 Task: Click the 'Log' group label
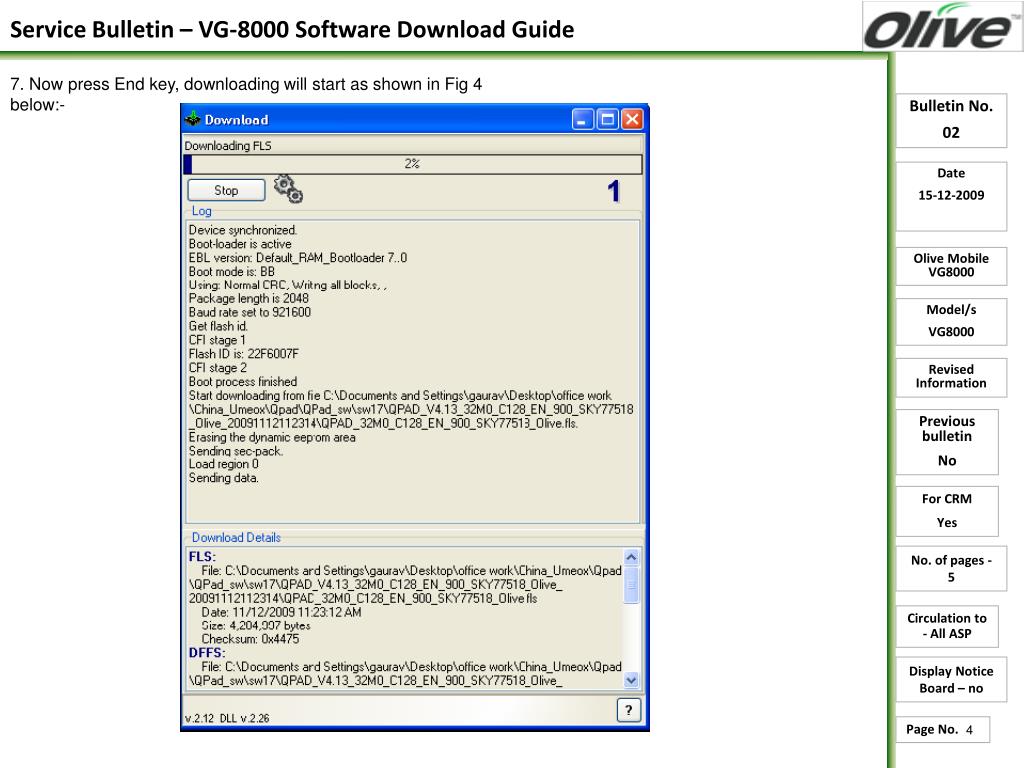202,211
